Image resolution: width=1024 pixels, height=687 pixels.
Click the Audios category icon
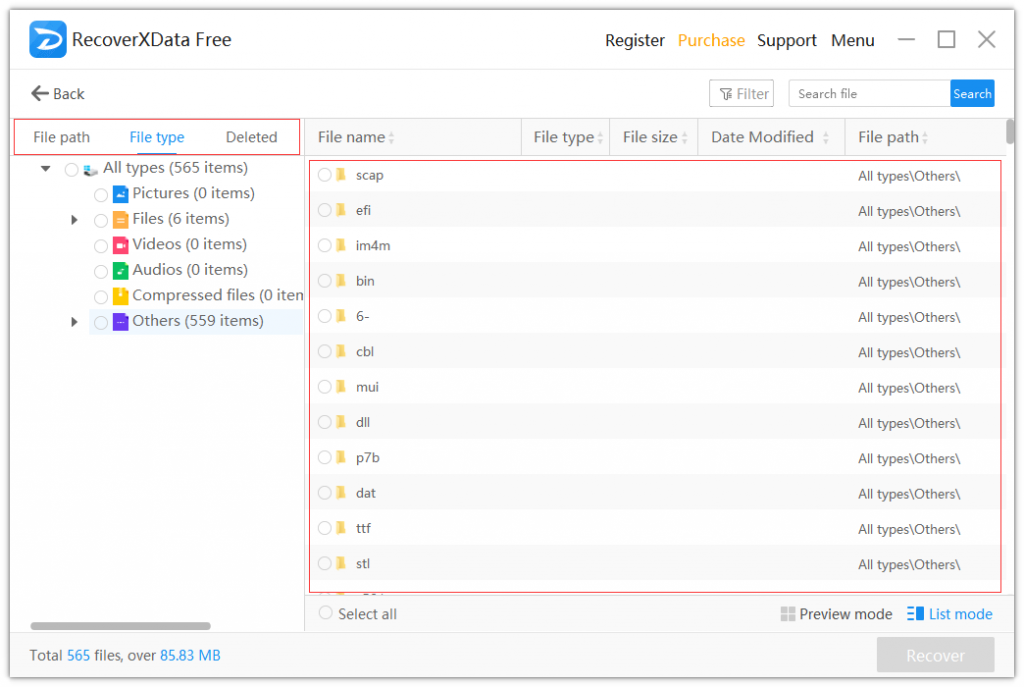(118, 269)
